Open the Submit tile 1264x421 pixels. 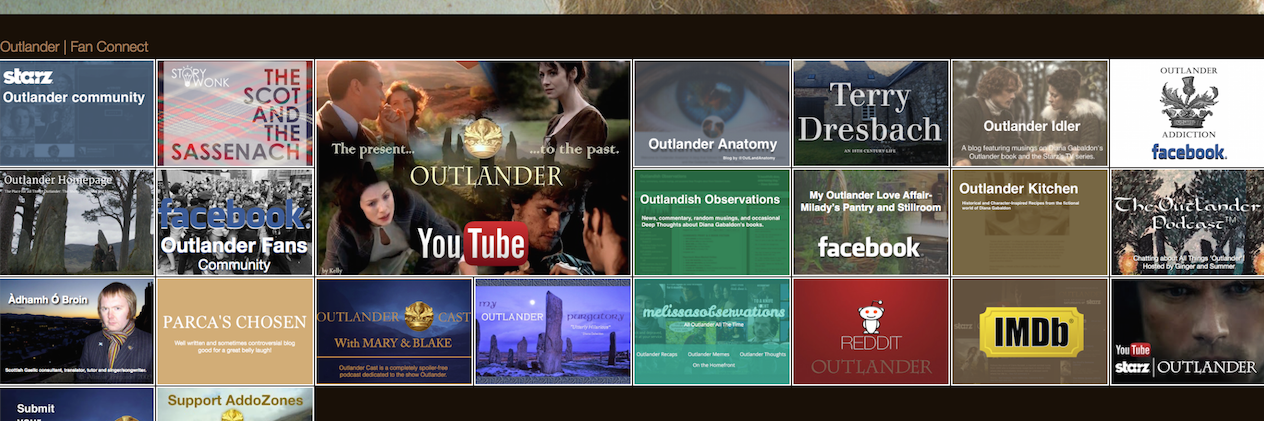click(x=77, y=404)
